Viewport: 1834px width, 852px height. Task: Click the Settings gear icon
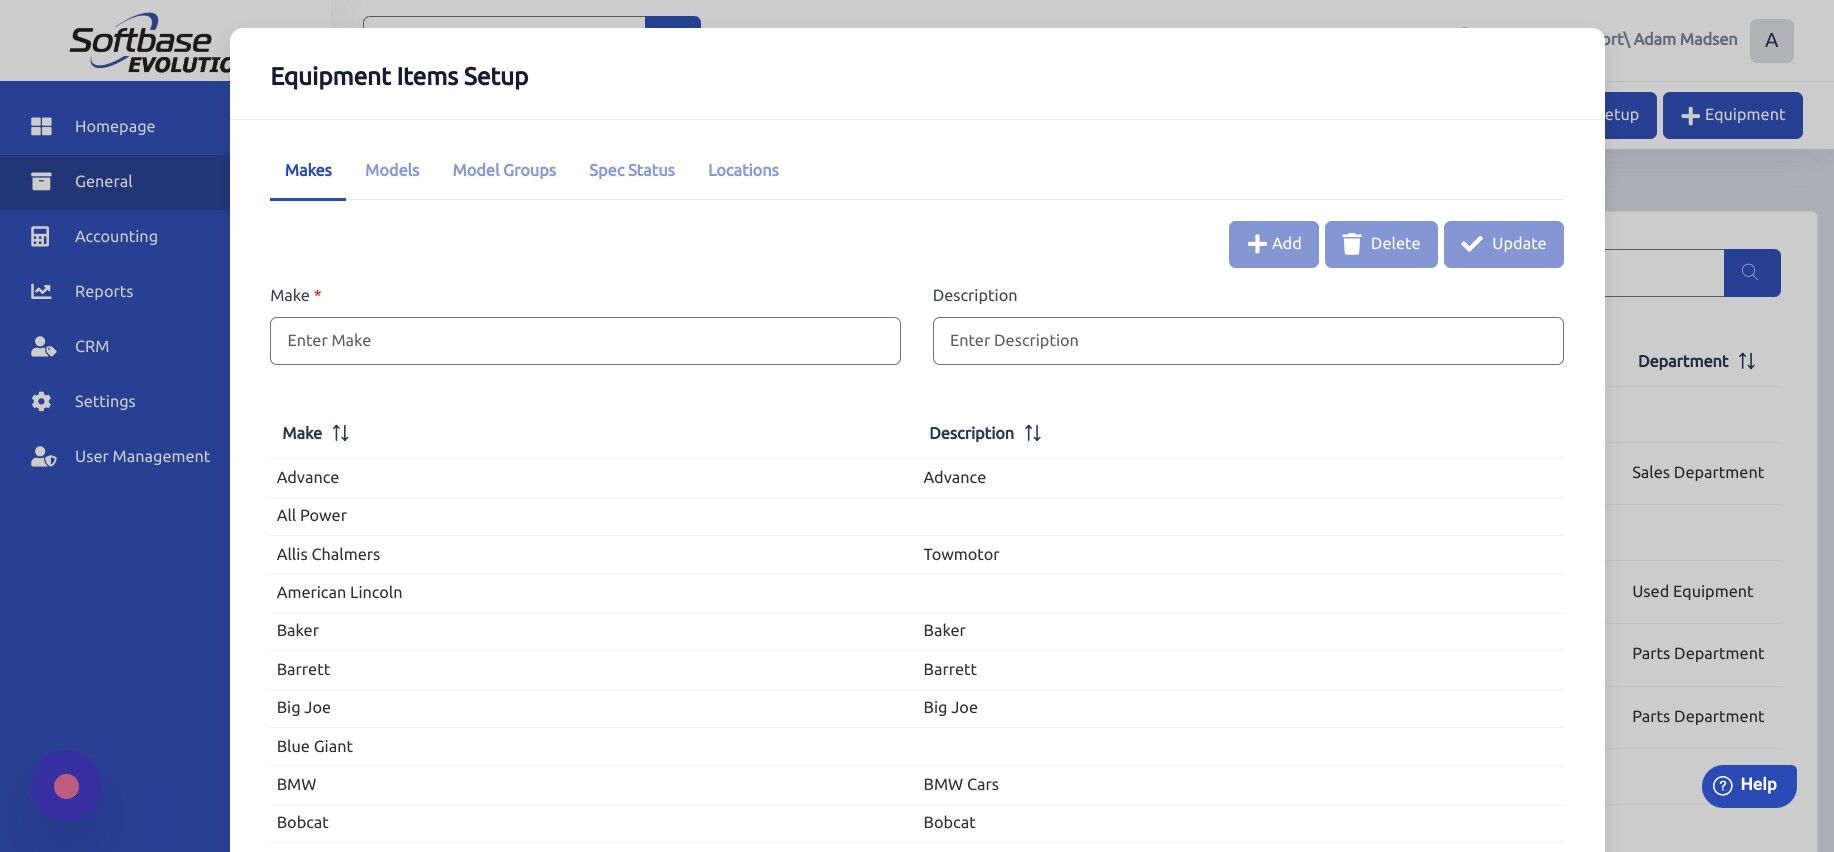coord(41,401)
